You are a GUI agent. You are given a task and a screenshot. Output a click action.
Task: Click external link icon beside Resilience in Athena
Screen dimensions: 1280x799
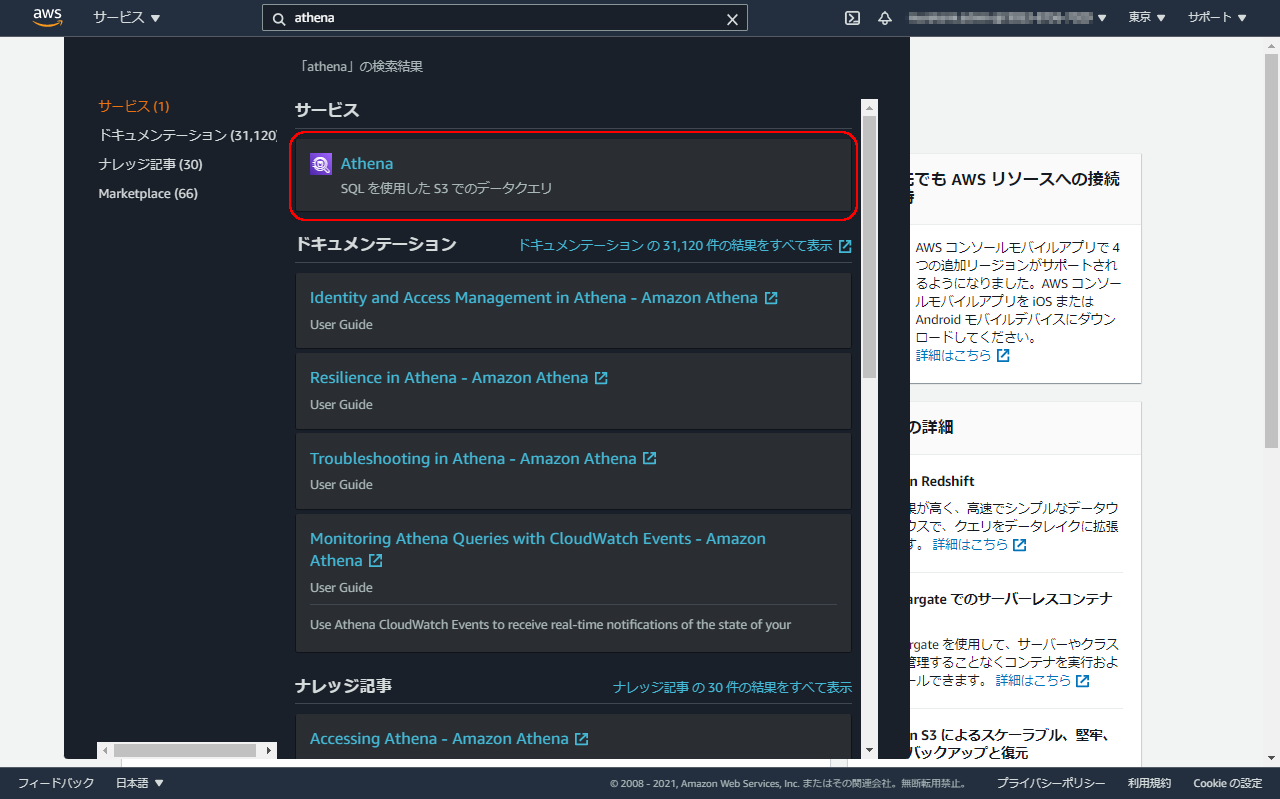click(599, 377)
